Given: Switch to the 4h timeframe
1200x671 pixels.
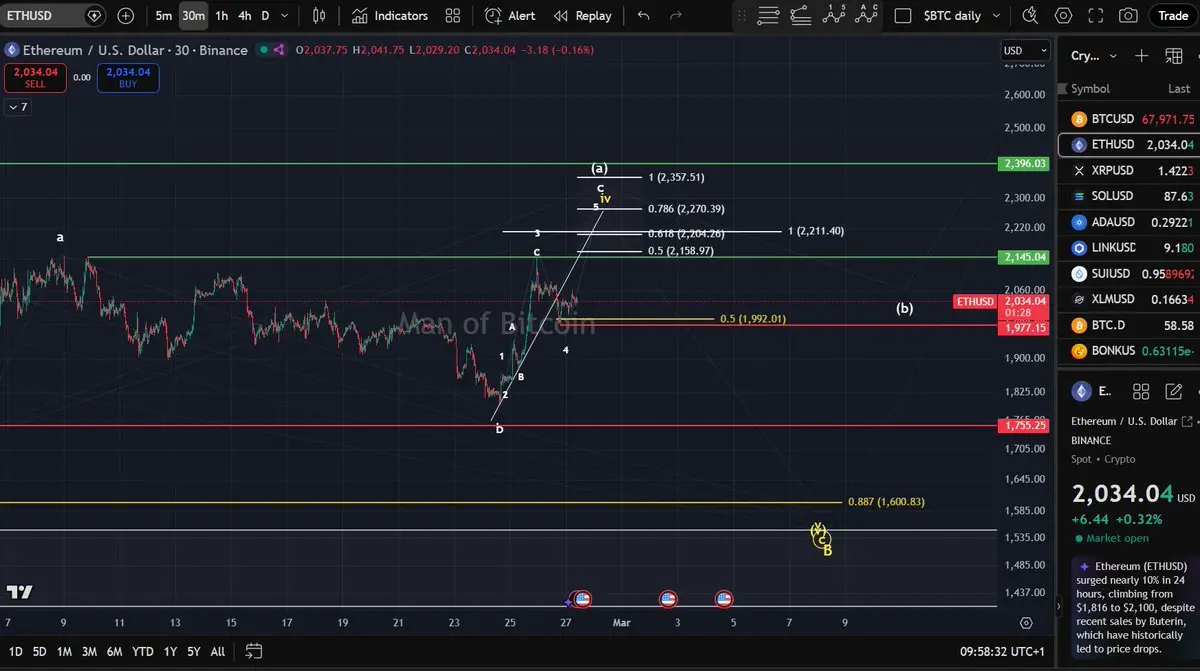Looking at the screenshot, I should tap(244, 16).
